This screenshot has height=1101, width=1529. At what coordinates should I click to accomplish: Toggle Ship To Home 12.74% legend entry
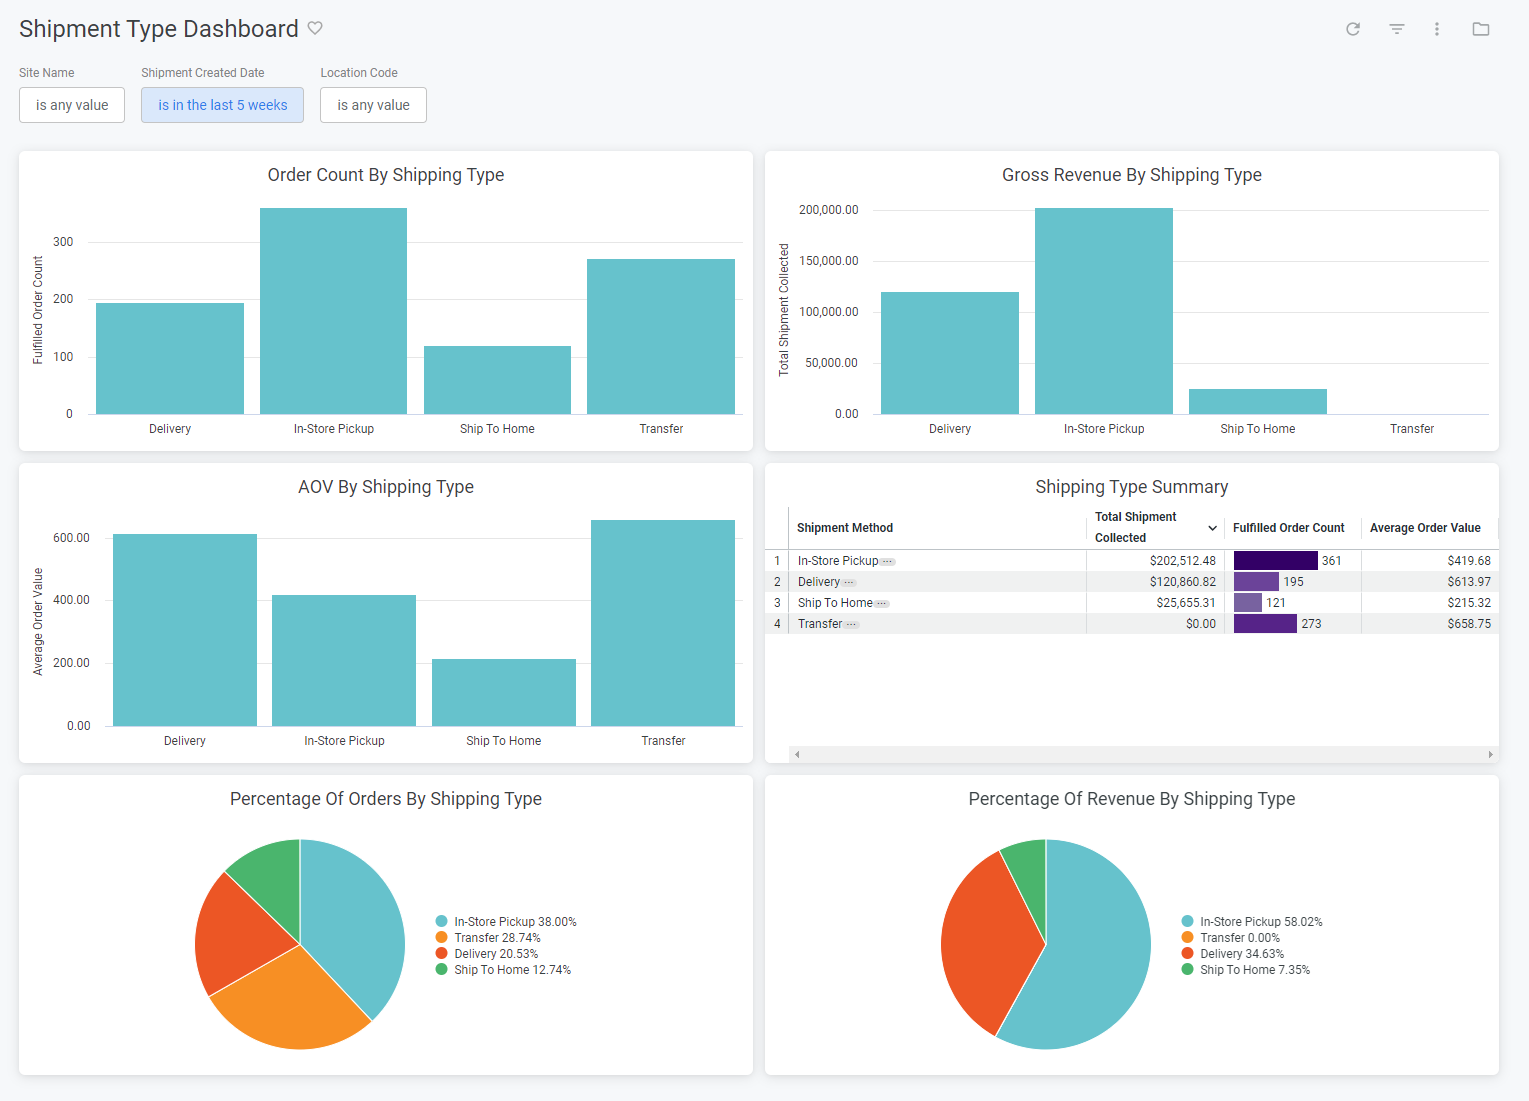(x=503, y=970)
